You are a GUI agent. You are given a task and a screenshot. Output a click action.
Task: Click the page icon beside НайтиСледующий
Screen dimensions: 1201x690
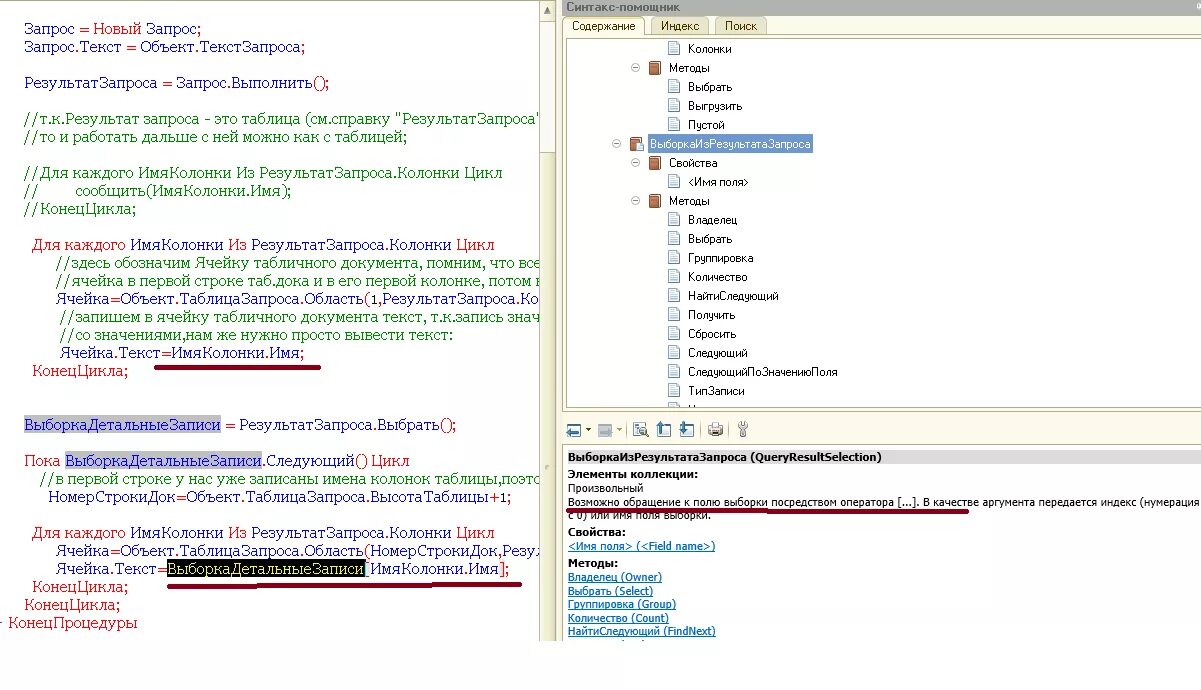tap(674, 295)
